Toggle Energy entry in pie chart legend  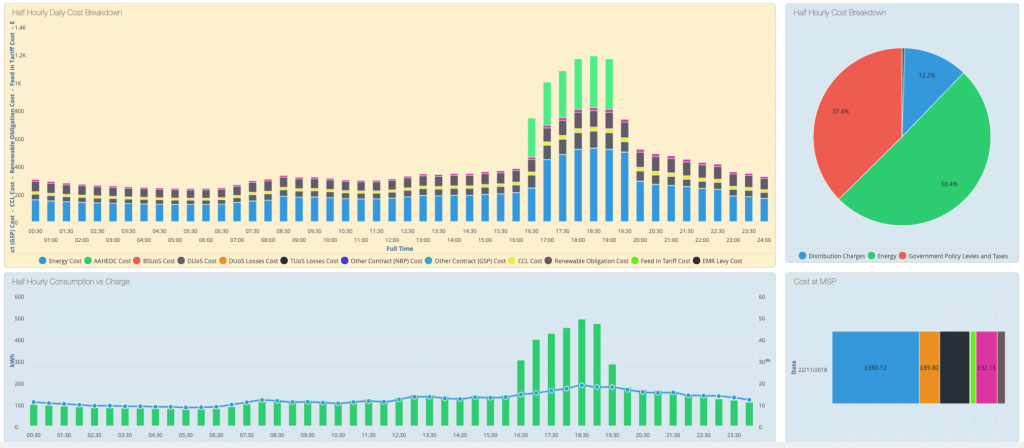tap(880, 255)
